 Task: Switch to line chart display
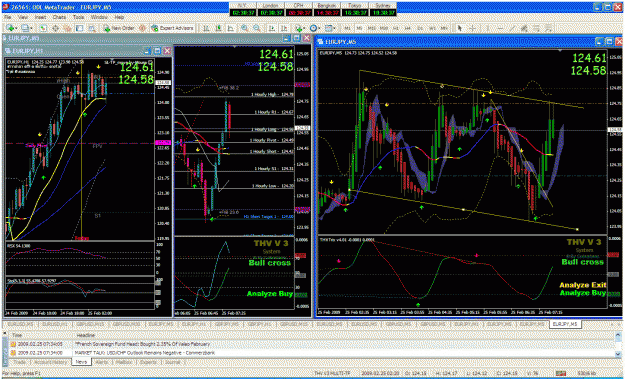(230, 28)
